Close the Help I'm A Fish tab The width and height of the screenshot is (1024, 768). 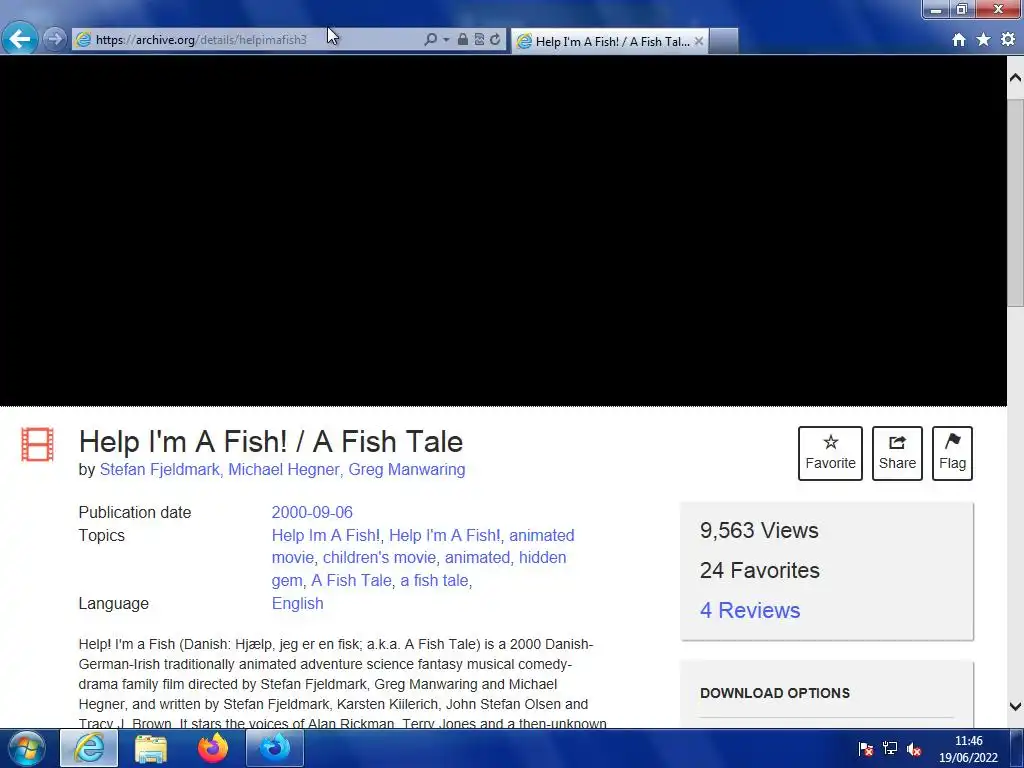pos(699,41)
